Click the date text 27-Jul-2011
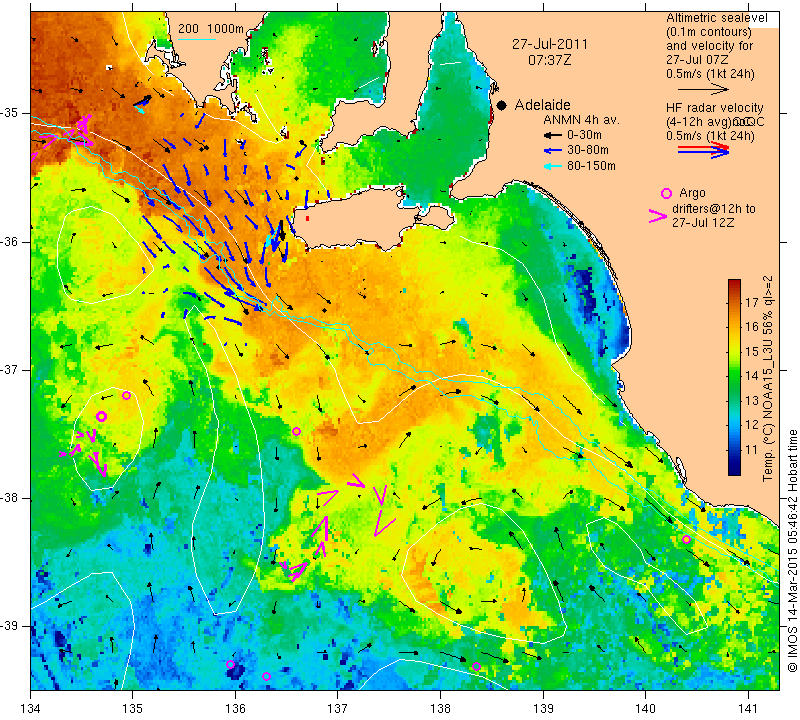800x720 pixels. 550,44
